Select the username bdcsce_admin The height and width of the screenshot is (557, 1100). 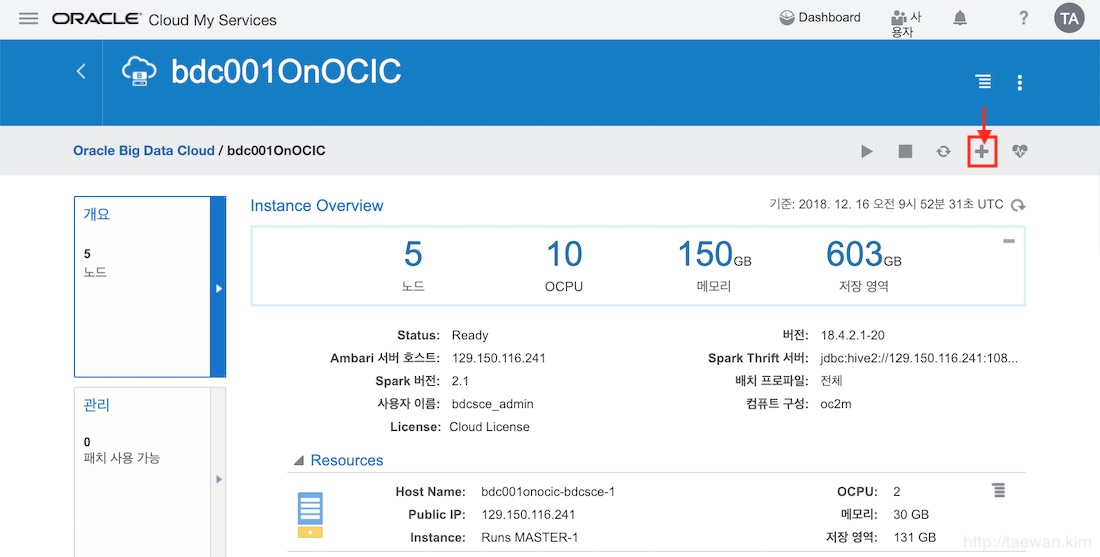[x=493, y=404]
